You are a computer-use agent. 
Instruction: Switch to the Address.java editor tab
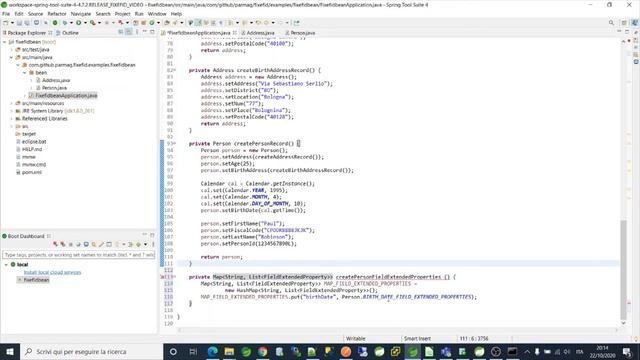260,33
